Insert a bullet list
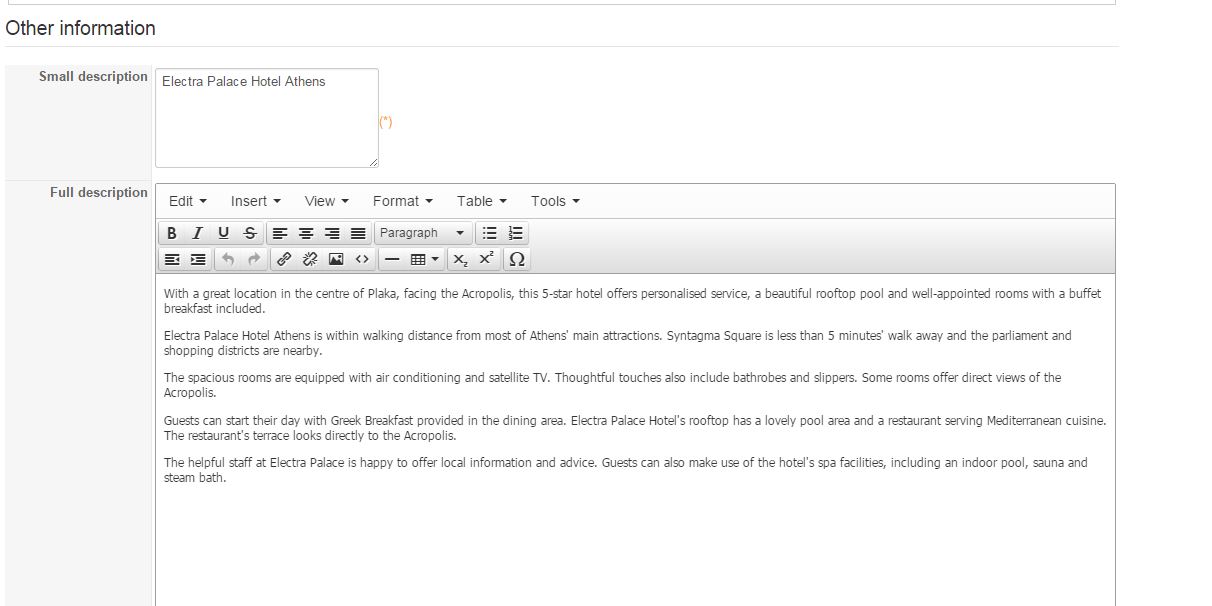Screen dimensions: 1212x606 click(490, 233)
